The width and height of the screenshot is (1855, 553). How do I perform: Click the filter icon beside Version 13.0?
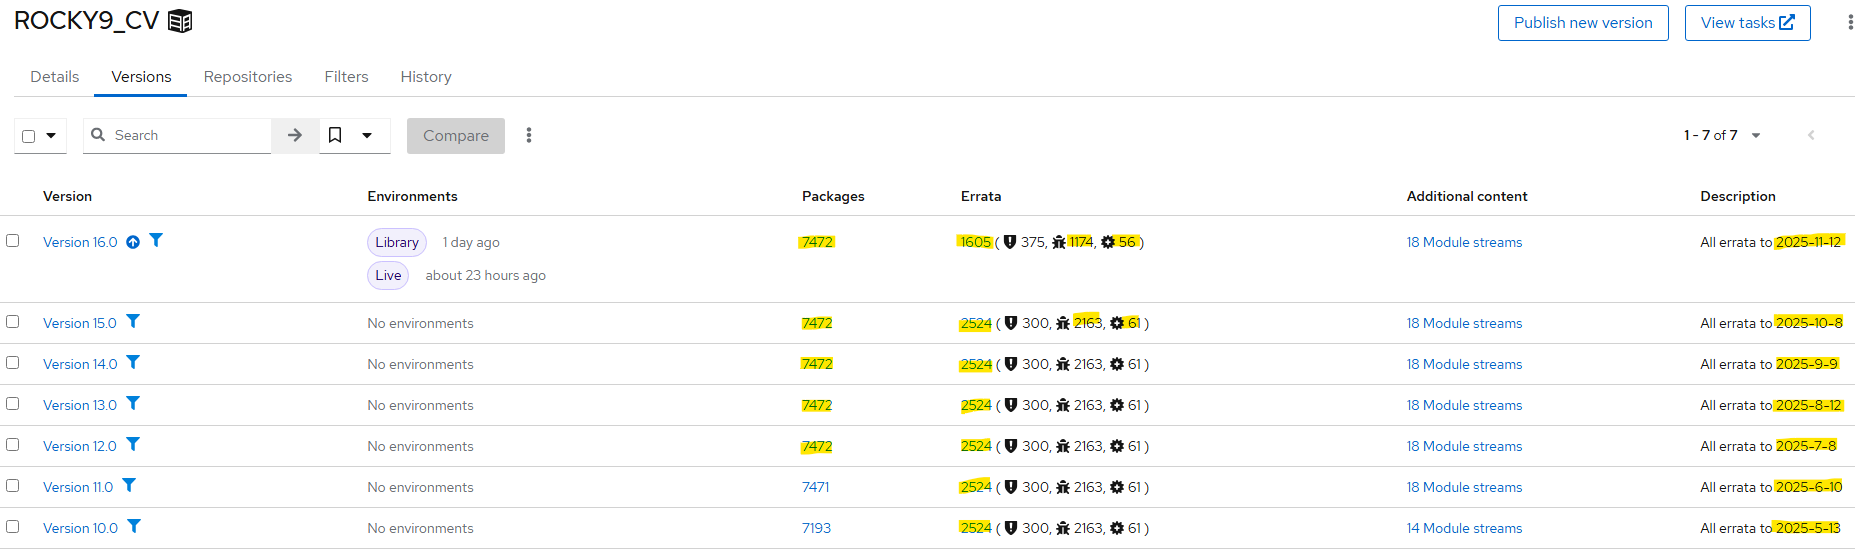pos(133,403)
